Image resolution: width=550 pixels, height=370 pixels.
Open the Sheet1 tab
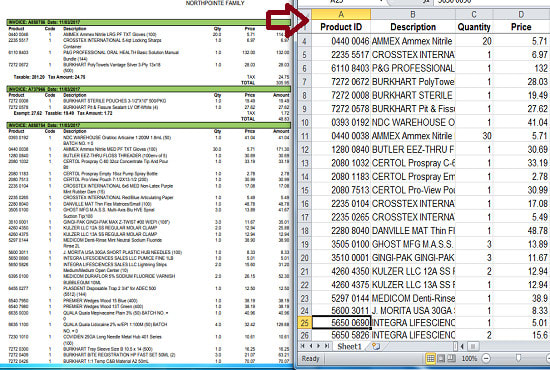coord(349,347)
